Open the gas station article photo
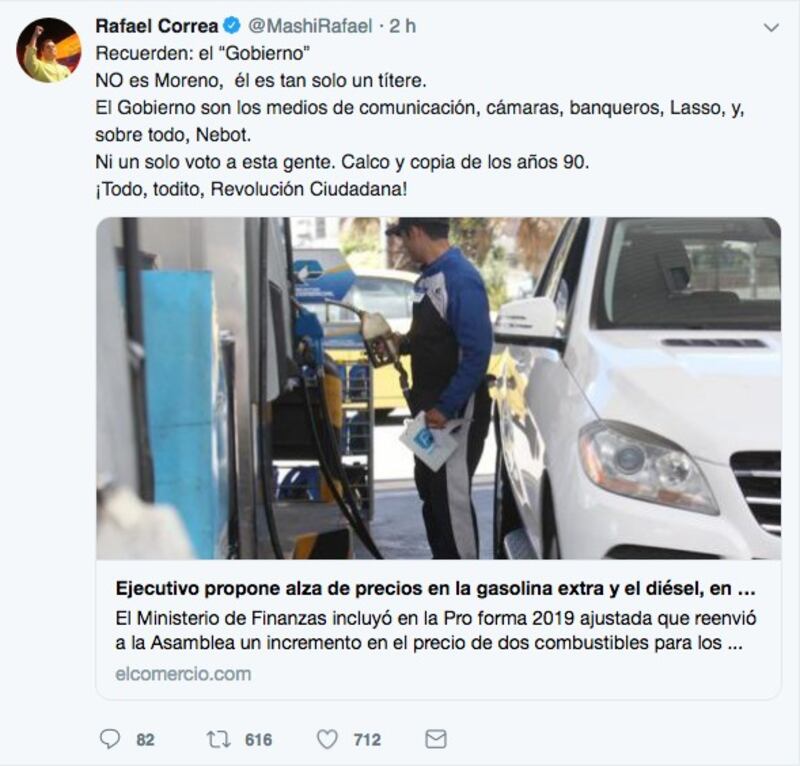The height and width of the screenshot is (766, 800). (438, 388)
